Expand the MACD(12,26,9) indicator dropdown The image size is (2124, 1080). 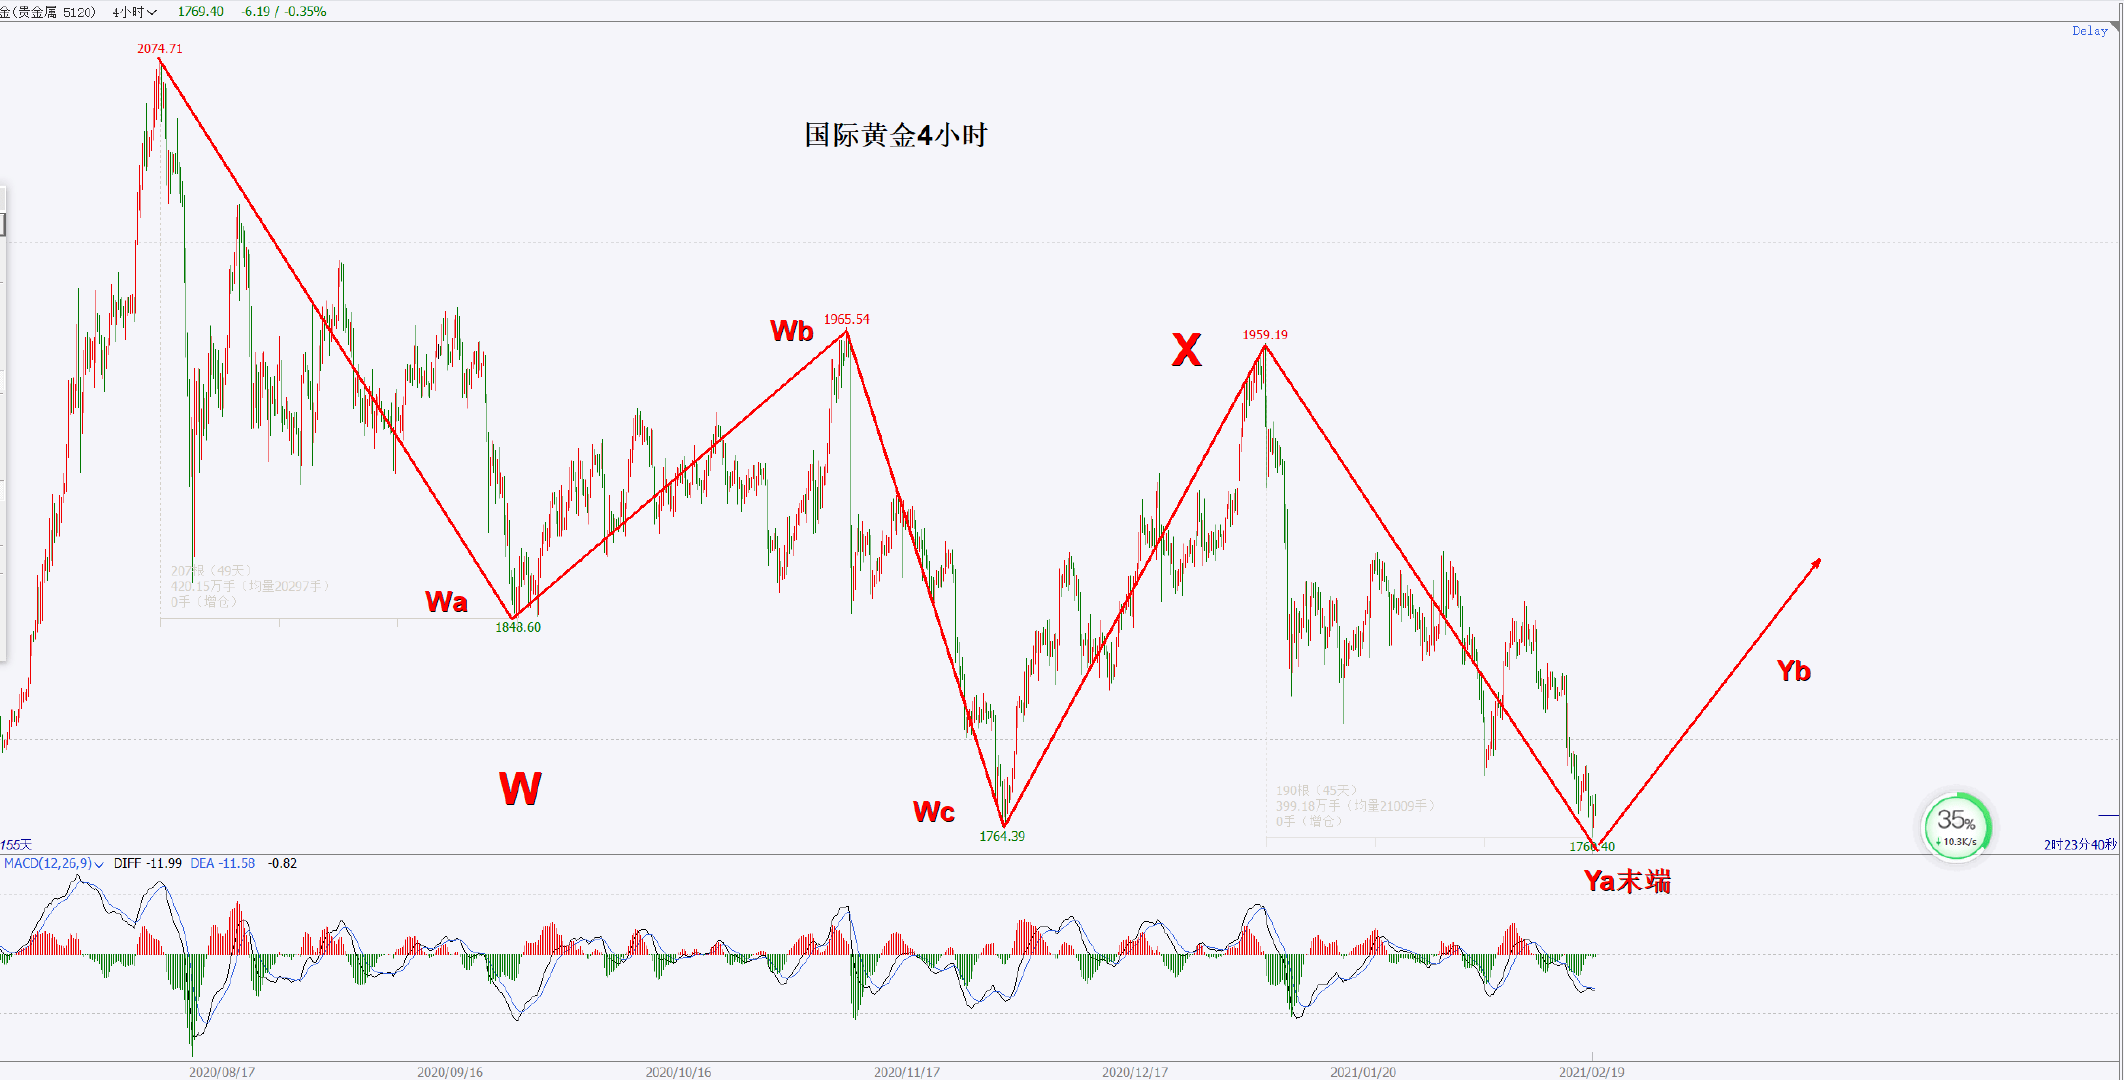click(54, 863)
